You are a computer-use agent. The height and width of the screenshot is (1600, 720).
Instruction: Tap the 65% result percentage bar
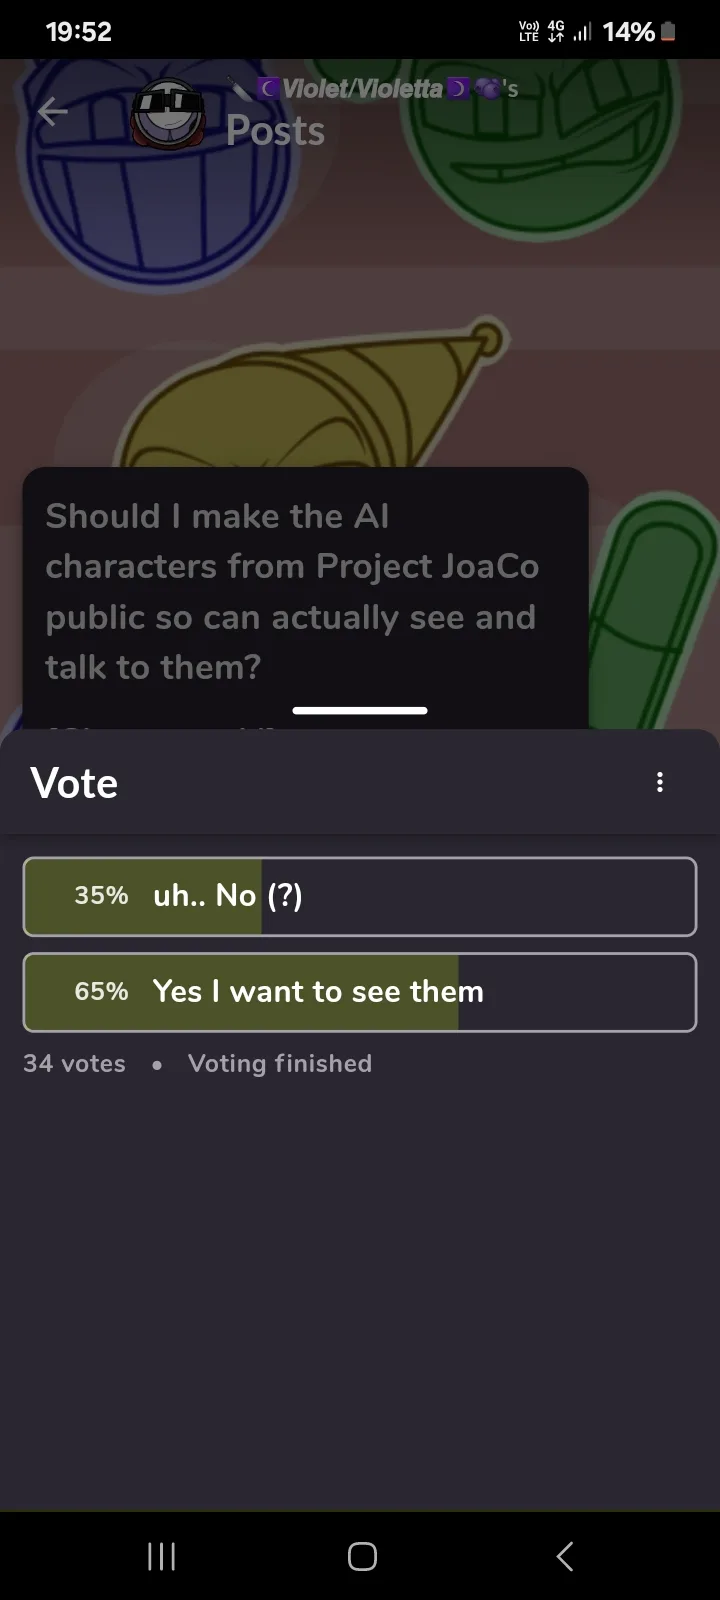click(x=242, y=992)
